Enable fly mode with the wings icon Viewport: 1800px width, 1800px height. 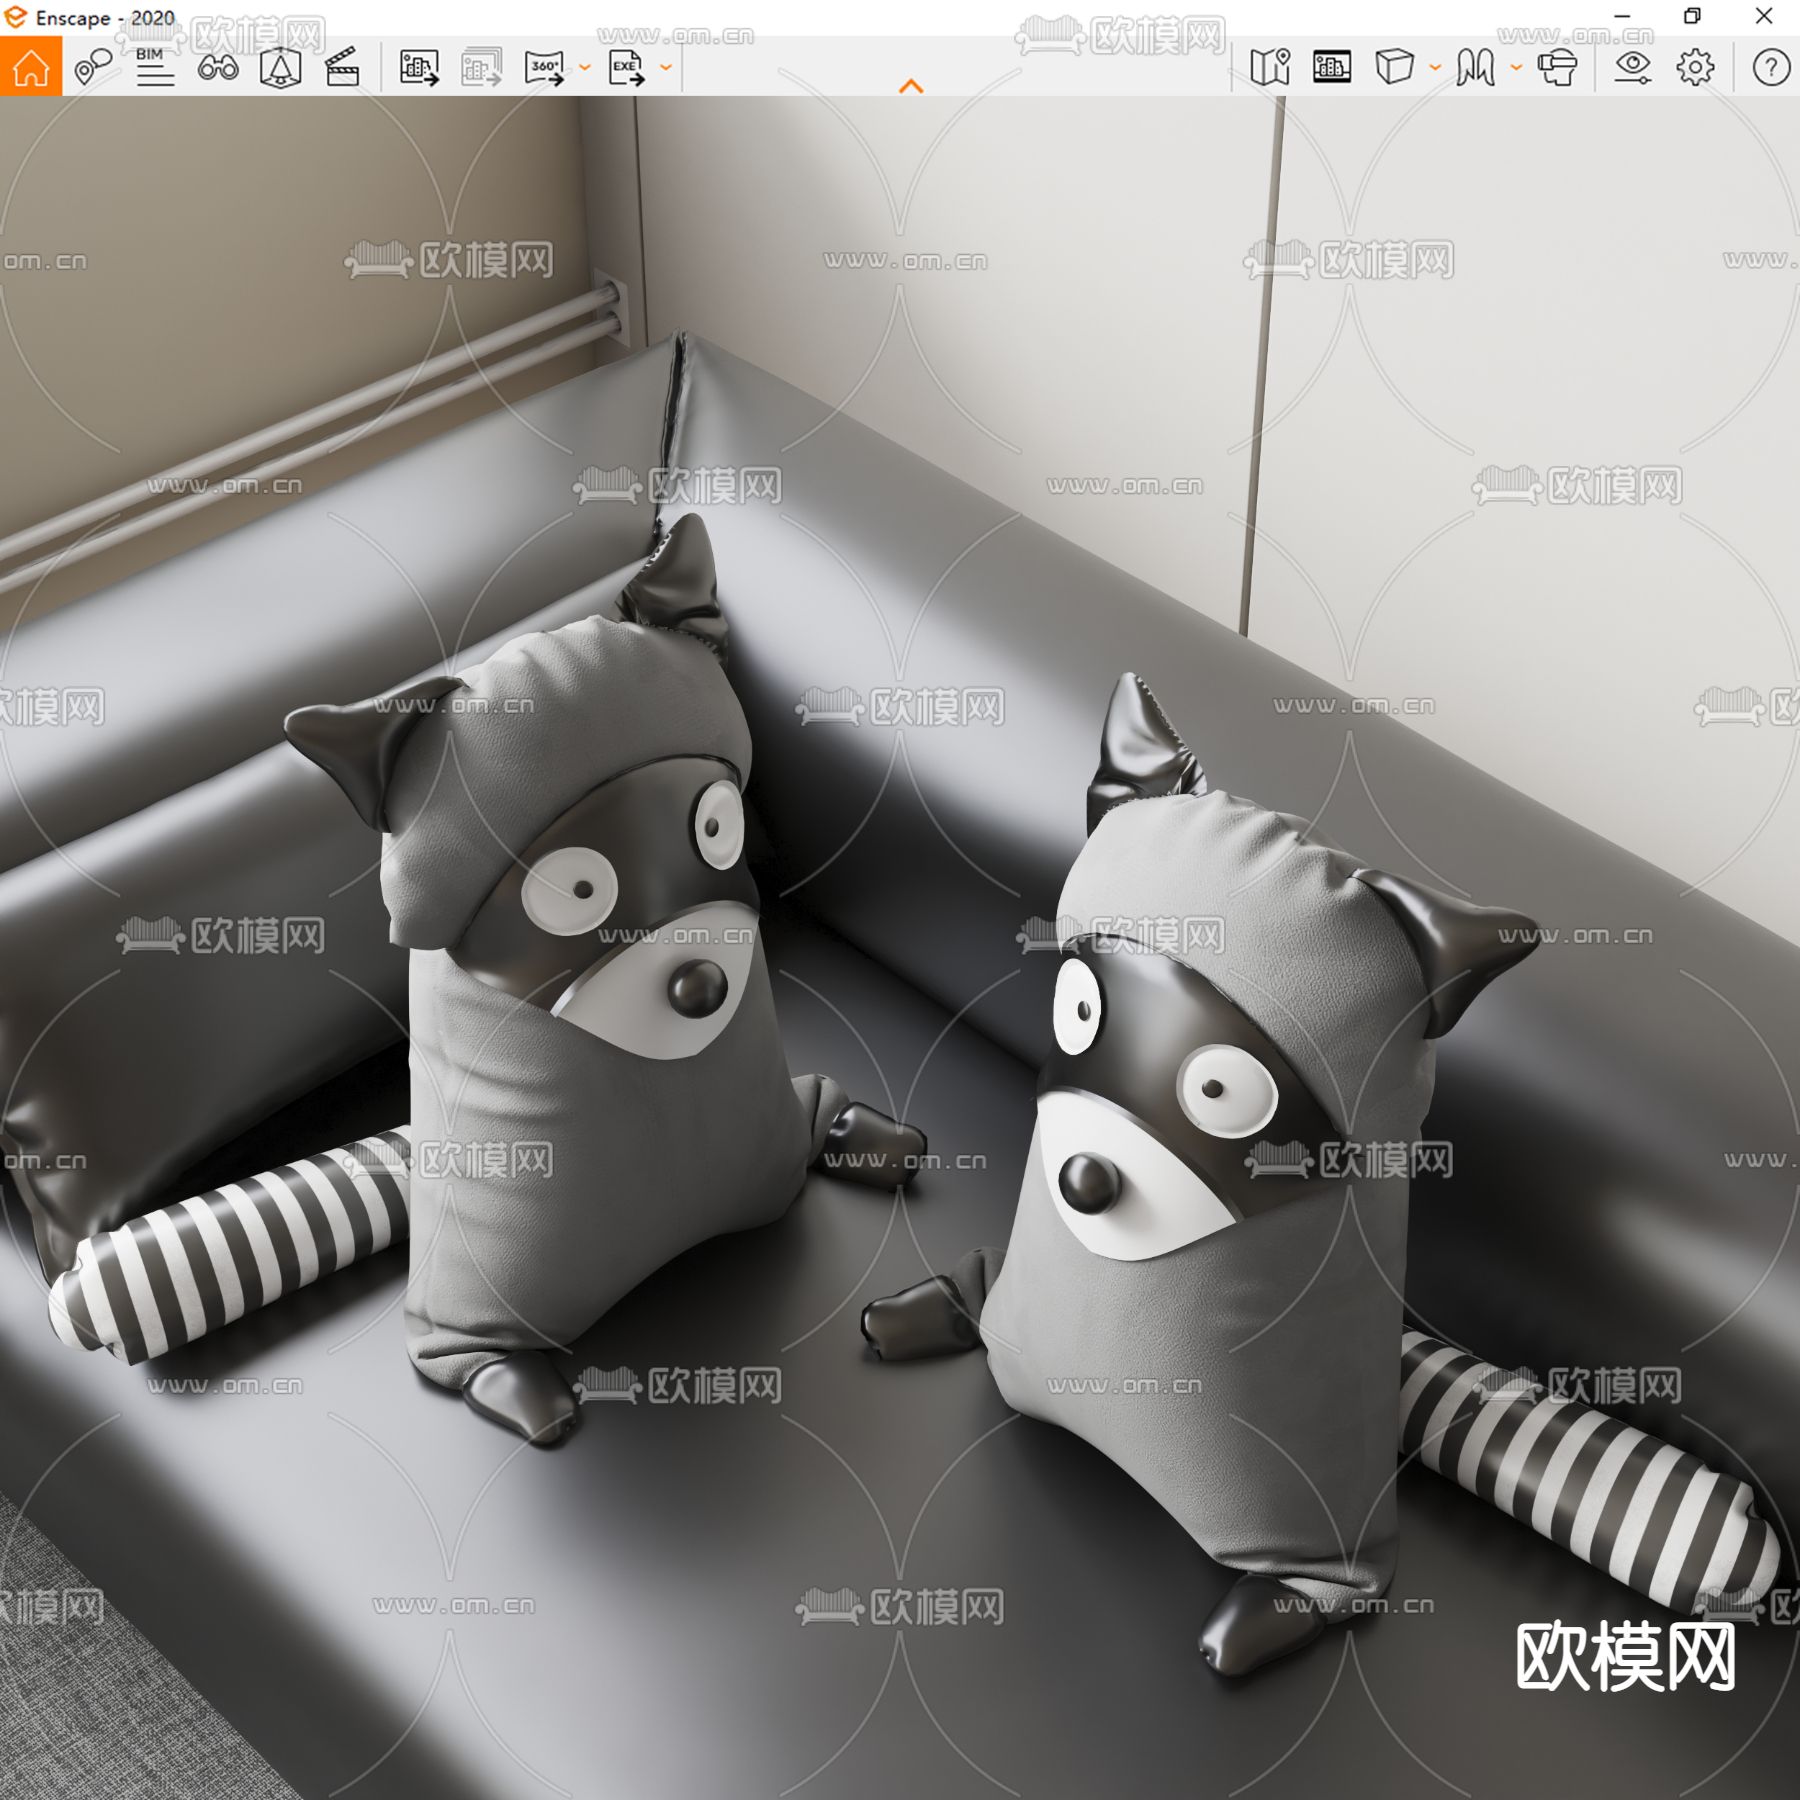click(1475, 68)
